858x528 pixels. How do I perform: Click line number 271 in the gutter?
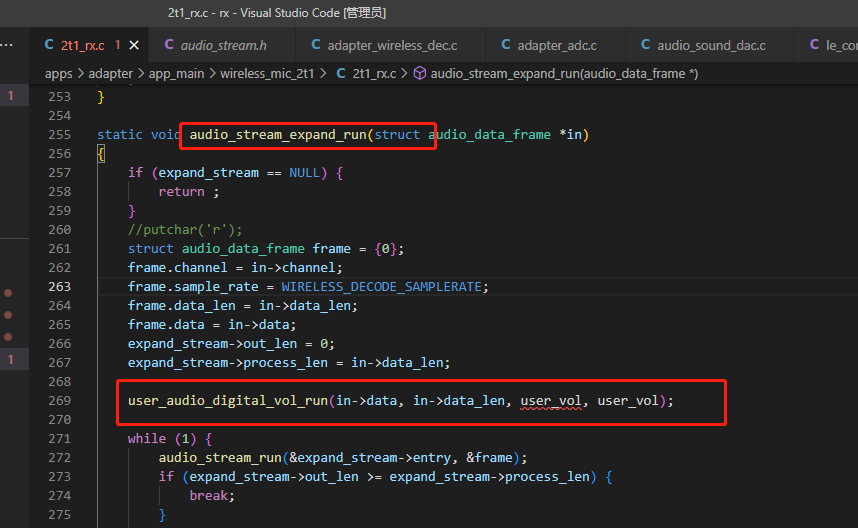click(x=59, y=439)
